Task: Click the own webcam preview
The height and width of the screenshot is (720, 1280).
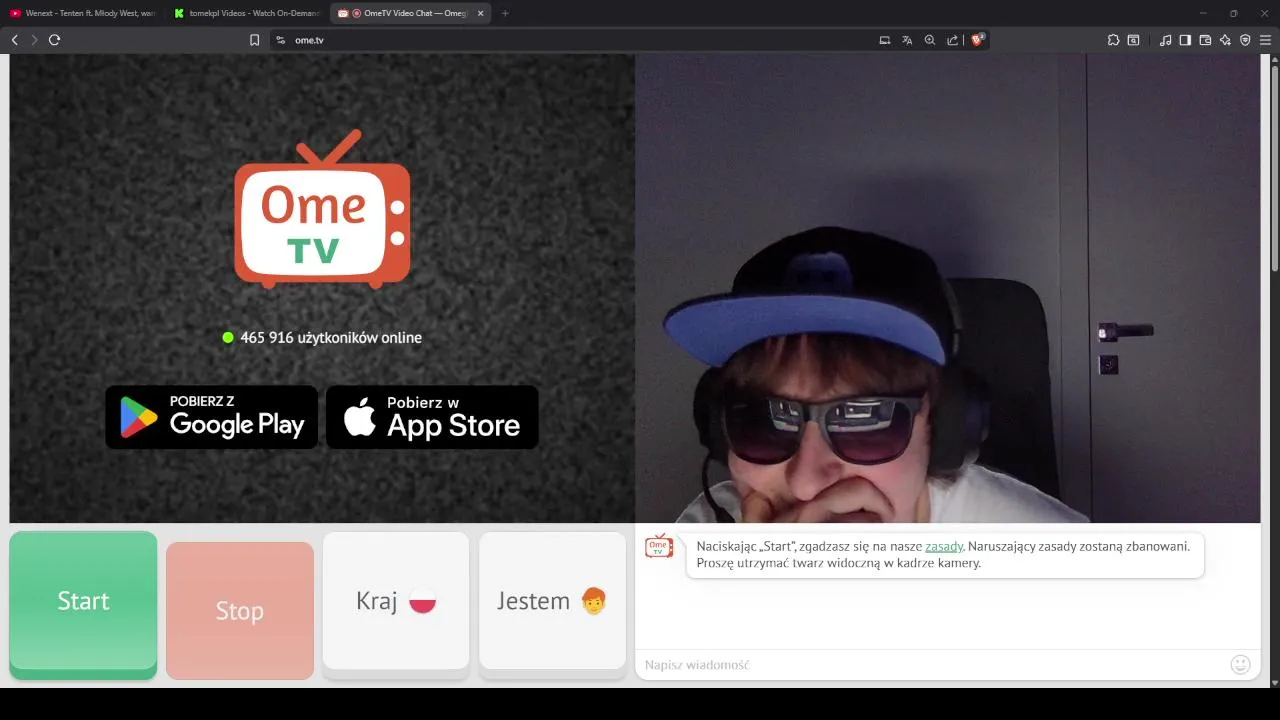Action: point(947,288)
